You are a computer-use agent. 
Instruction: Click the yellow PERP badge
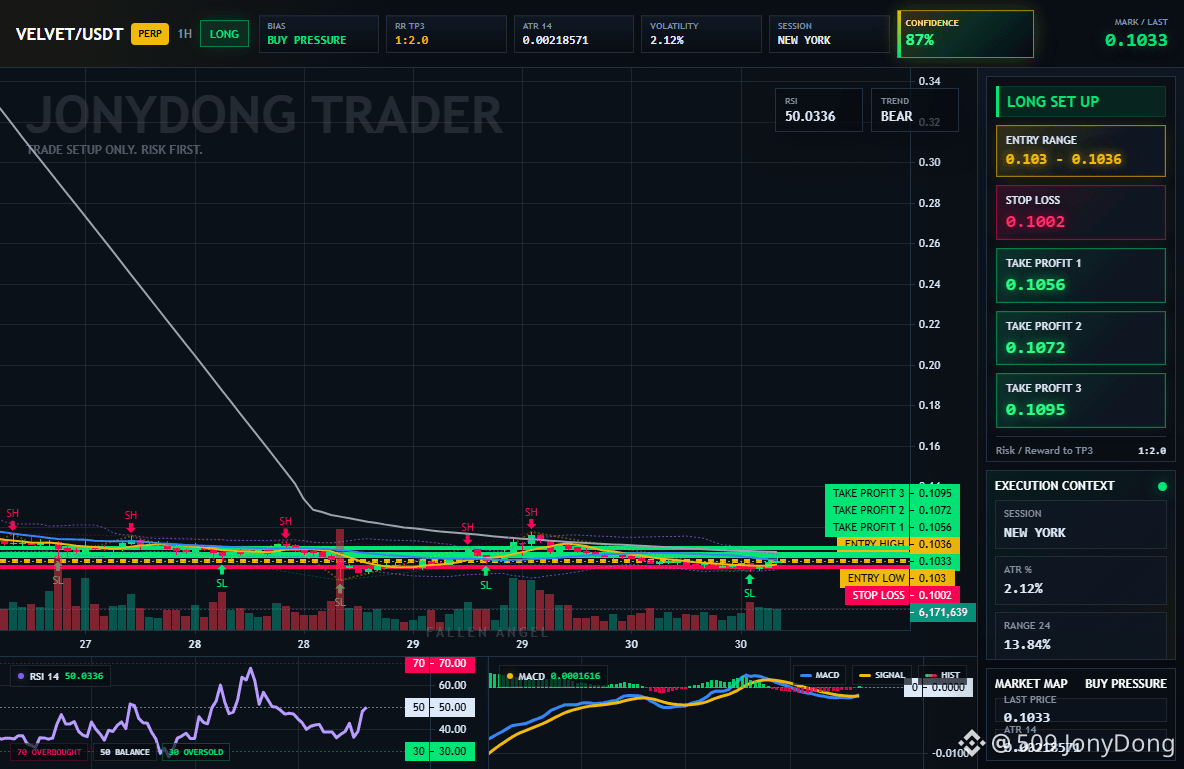[150, 34]
